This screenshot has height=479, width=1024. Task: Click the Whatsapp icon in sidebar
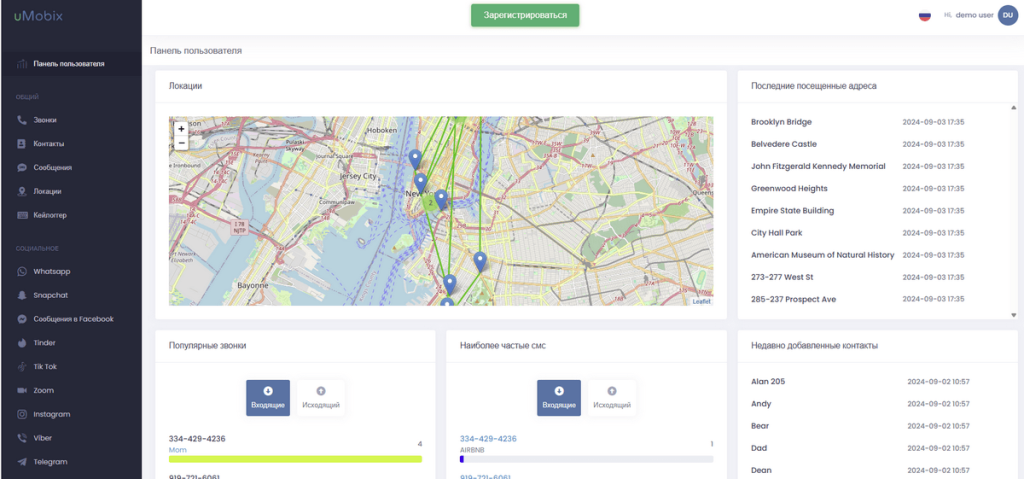(22, 272)
